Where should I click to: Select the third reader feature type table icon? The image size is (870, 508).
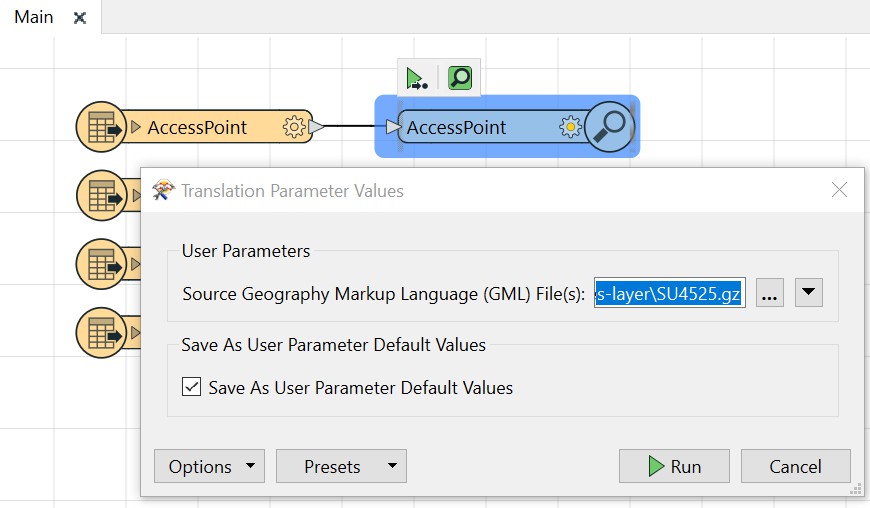(x=101, y=264)
